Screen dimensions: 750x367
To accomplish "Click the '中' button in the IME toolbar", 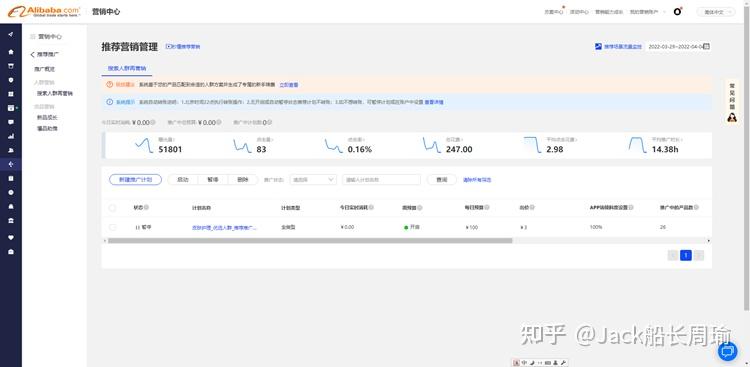I will pyautogui.click(x=525, y=363).
